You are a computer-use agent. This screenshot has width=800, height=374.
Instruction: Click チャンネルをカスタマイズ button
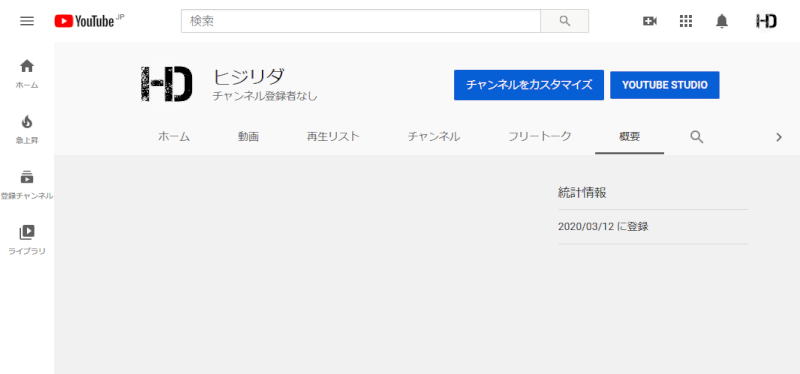(x=529, y=85)
